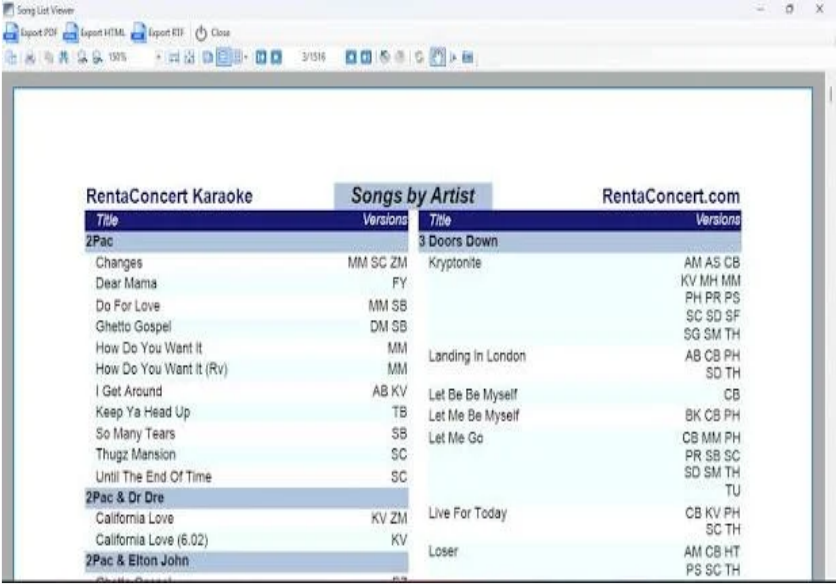Click the song title Keep Ya Head Up
The height and width of the screenshot is (584, 836).
pos(142,412)
